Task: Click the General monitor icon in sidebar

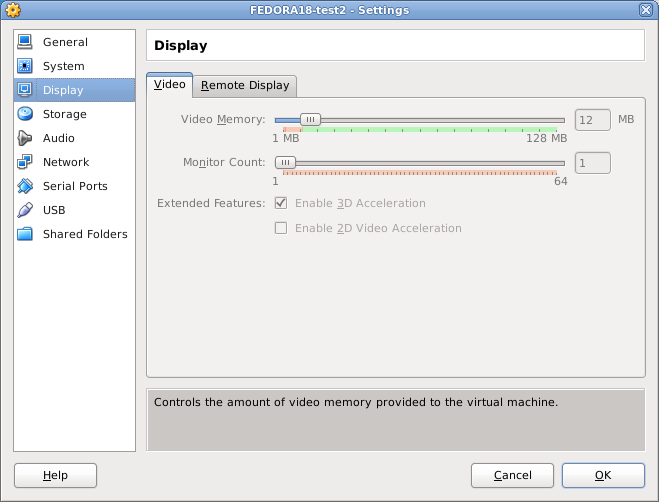Action: coord(25,42)
